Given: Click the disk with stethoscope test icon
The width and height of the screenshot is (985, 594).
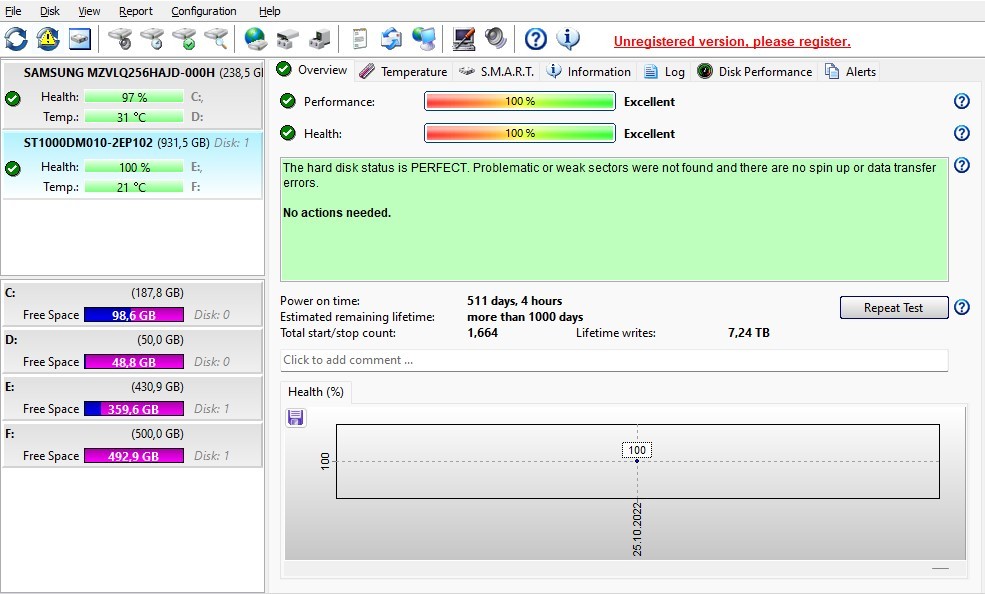Looking at the screenshot, I should [119, 39].
